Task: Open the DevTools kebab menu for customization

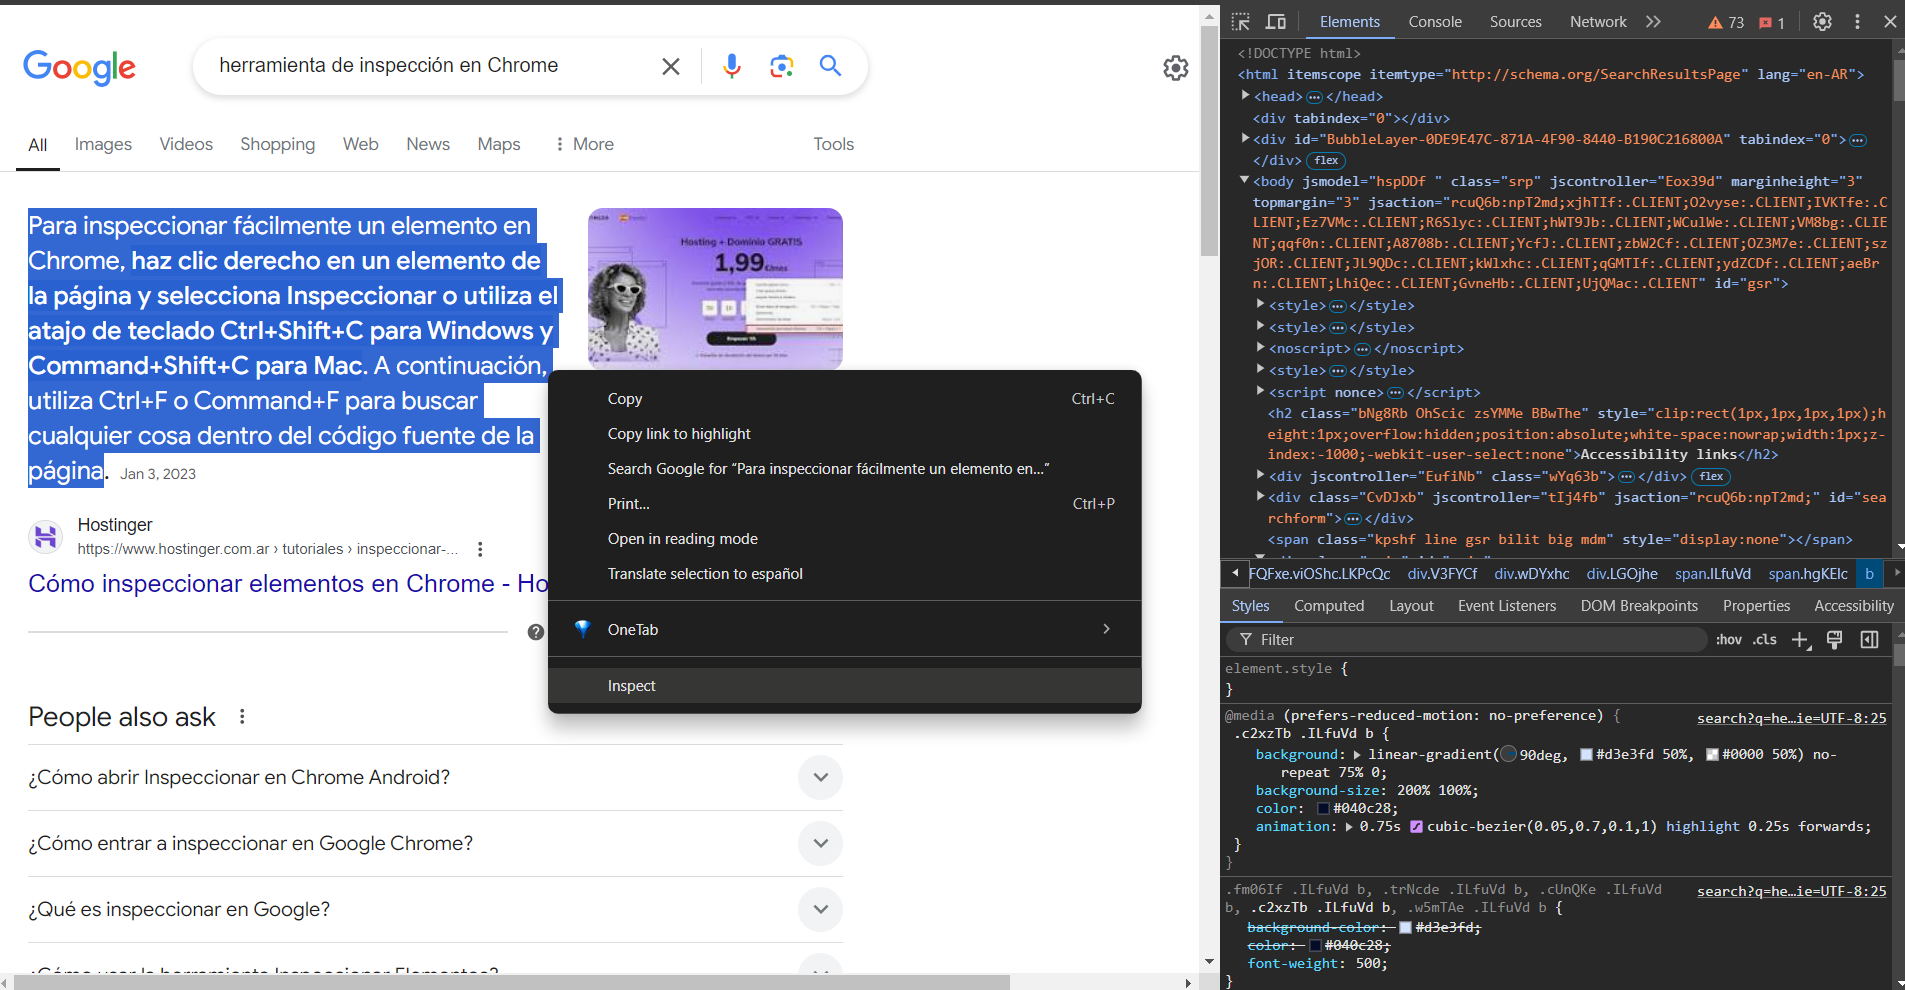Action: coord(1857,21)
